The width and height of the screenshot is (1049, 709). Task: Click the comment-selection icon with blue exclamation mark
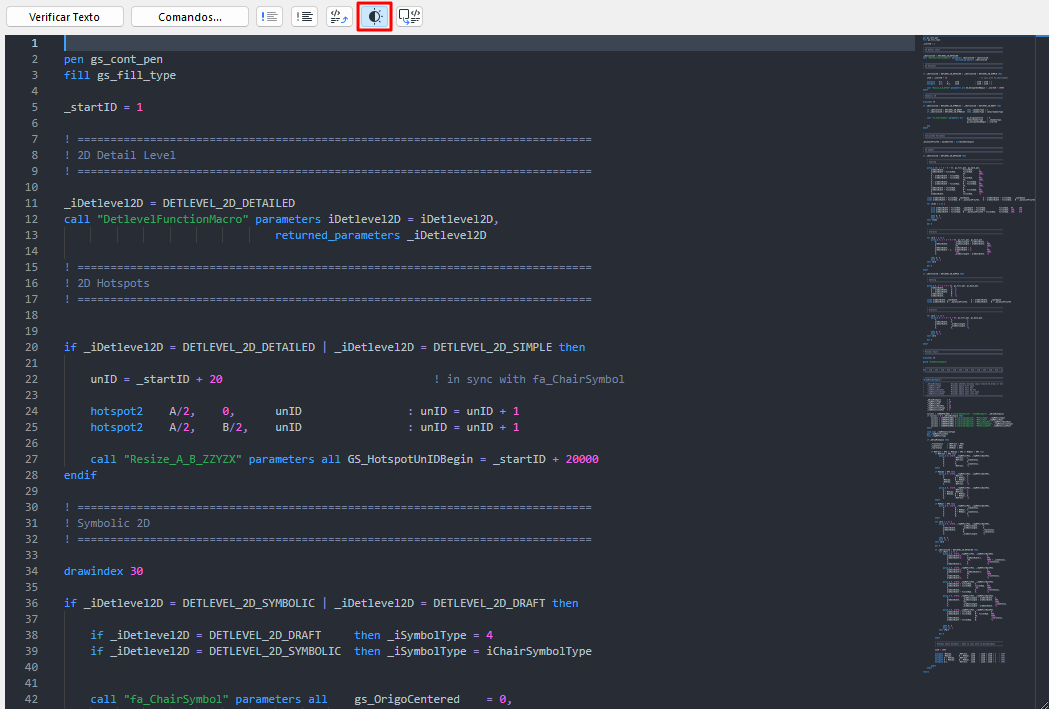pyautogui.click(x=269, y=17)
